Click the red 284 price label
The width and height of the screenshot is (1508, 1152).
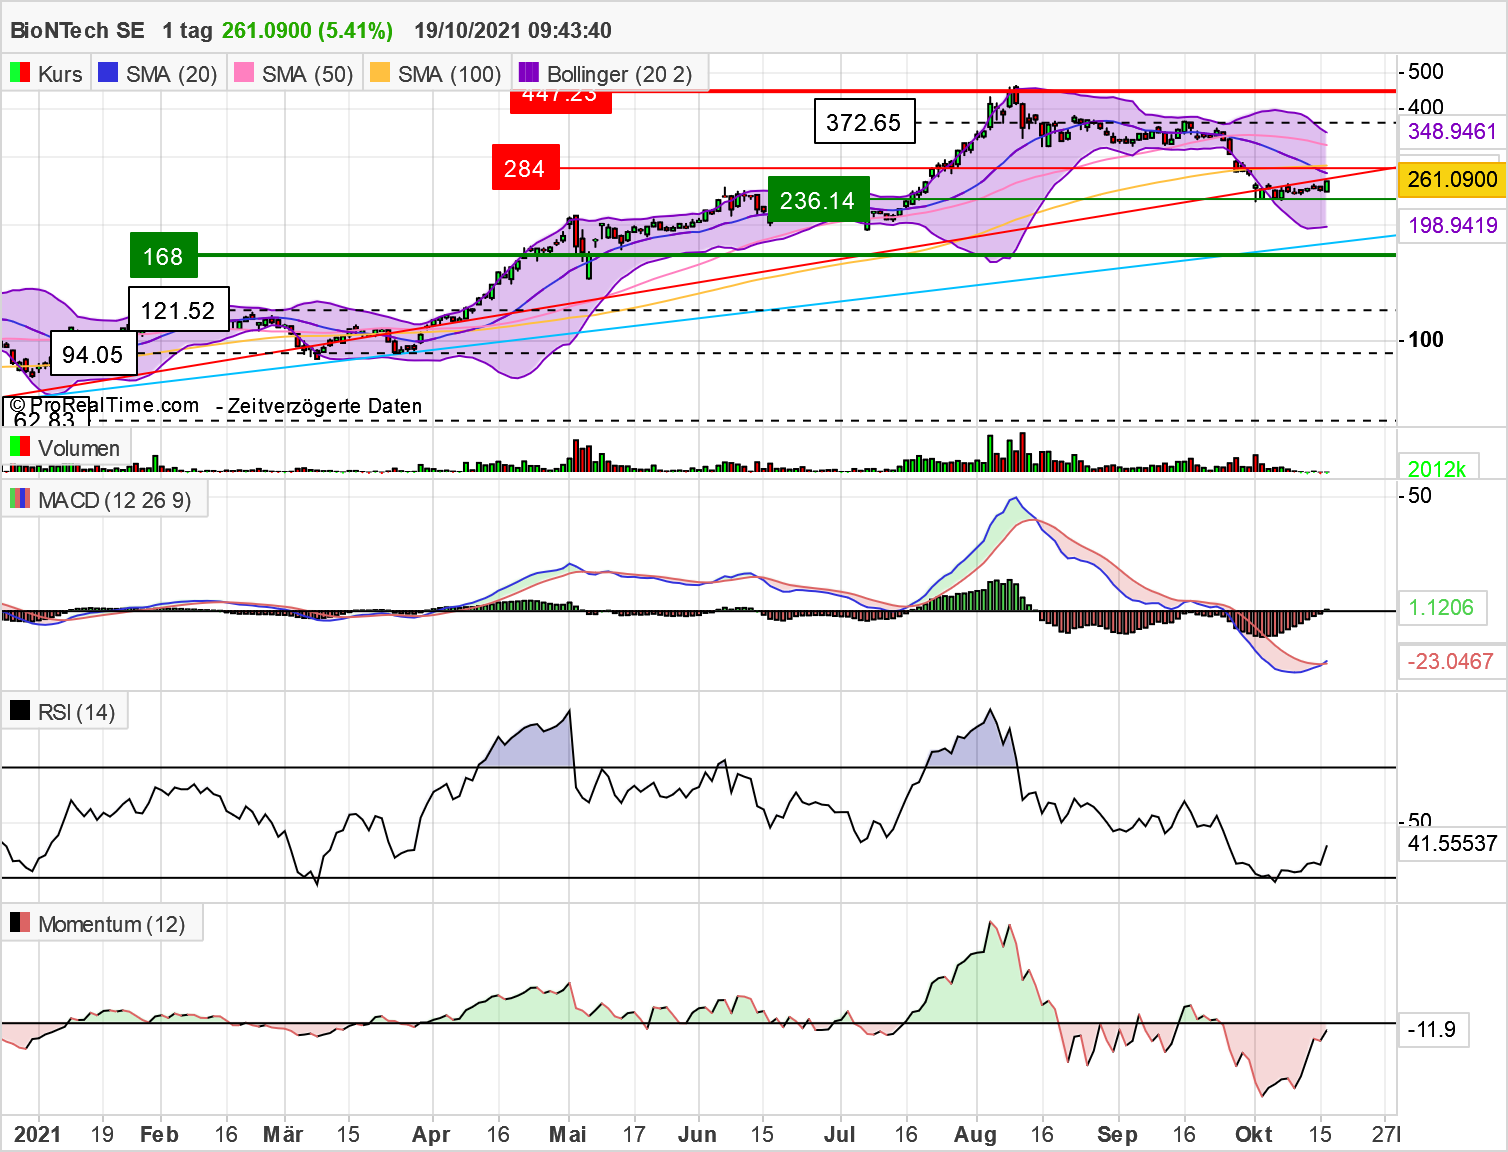point(526,168)
